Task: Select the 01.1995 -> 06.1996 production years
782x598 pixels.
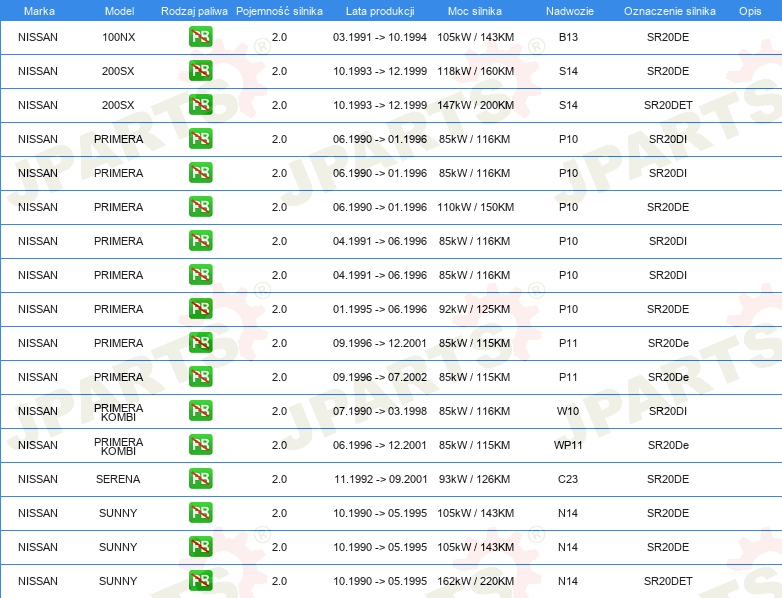Action: [380, 309]
